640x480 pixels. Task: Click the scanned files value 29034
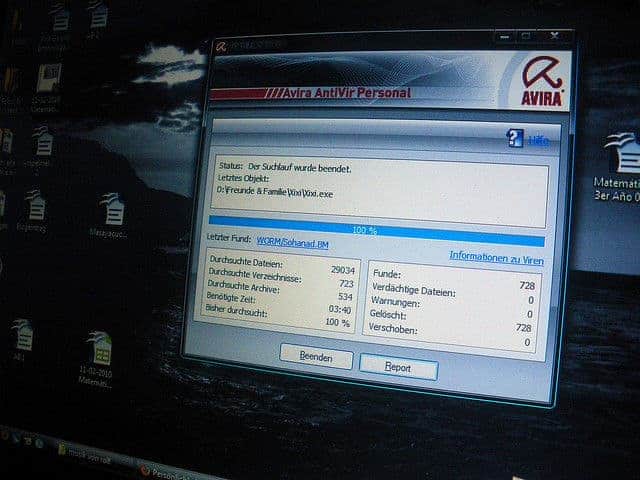[x=343, y=270]
